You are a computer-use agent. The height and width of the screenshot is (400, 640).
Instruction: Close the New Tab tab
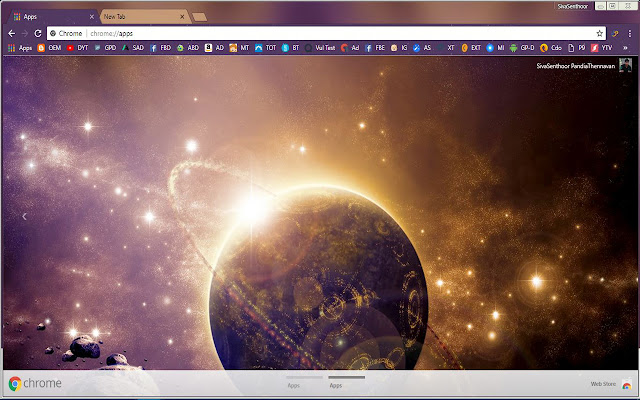pos(182,17)
